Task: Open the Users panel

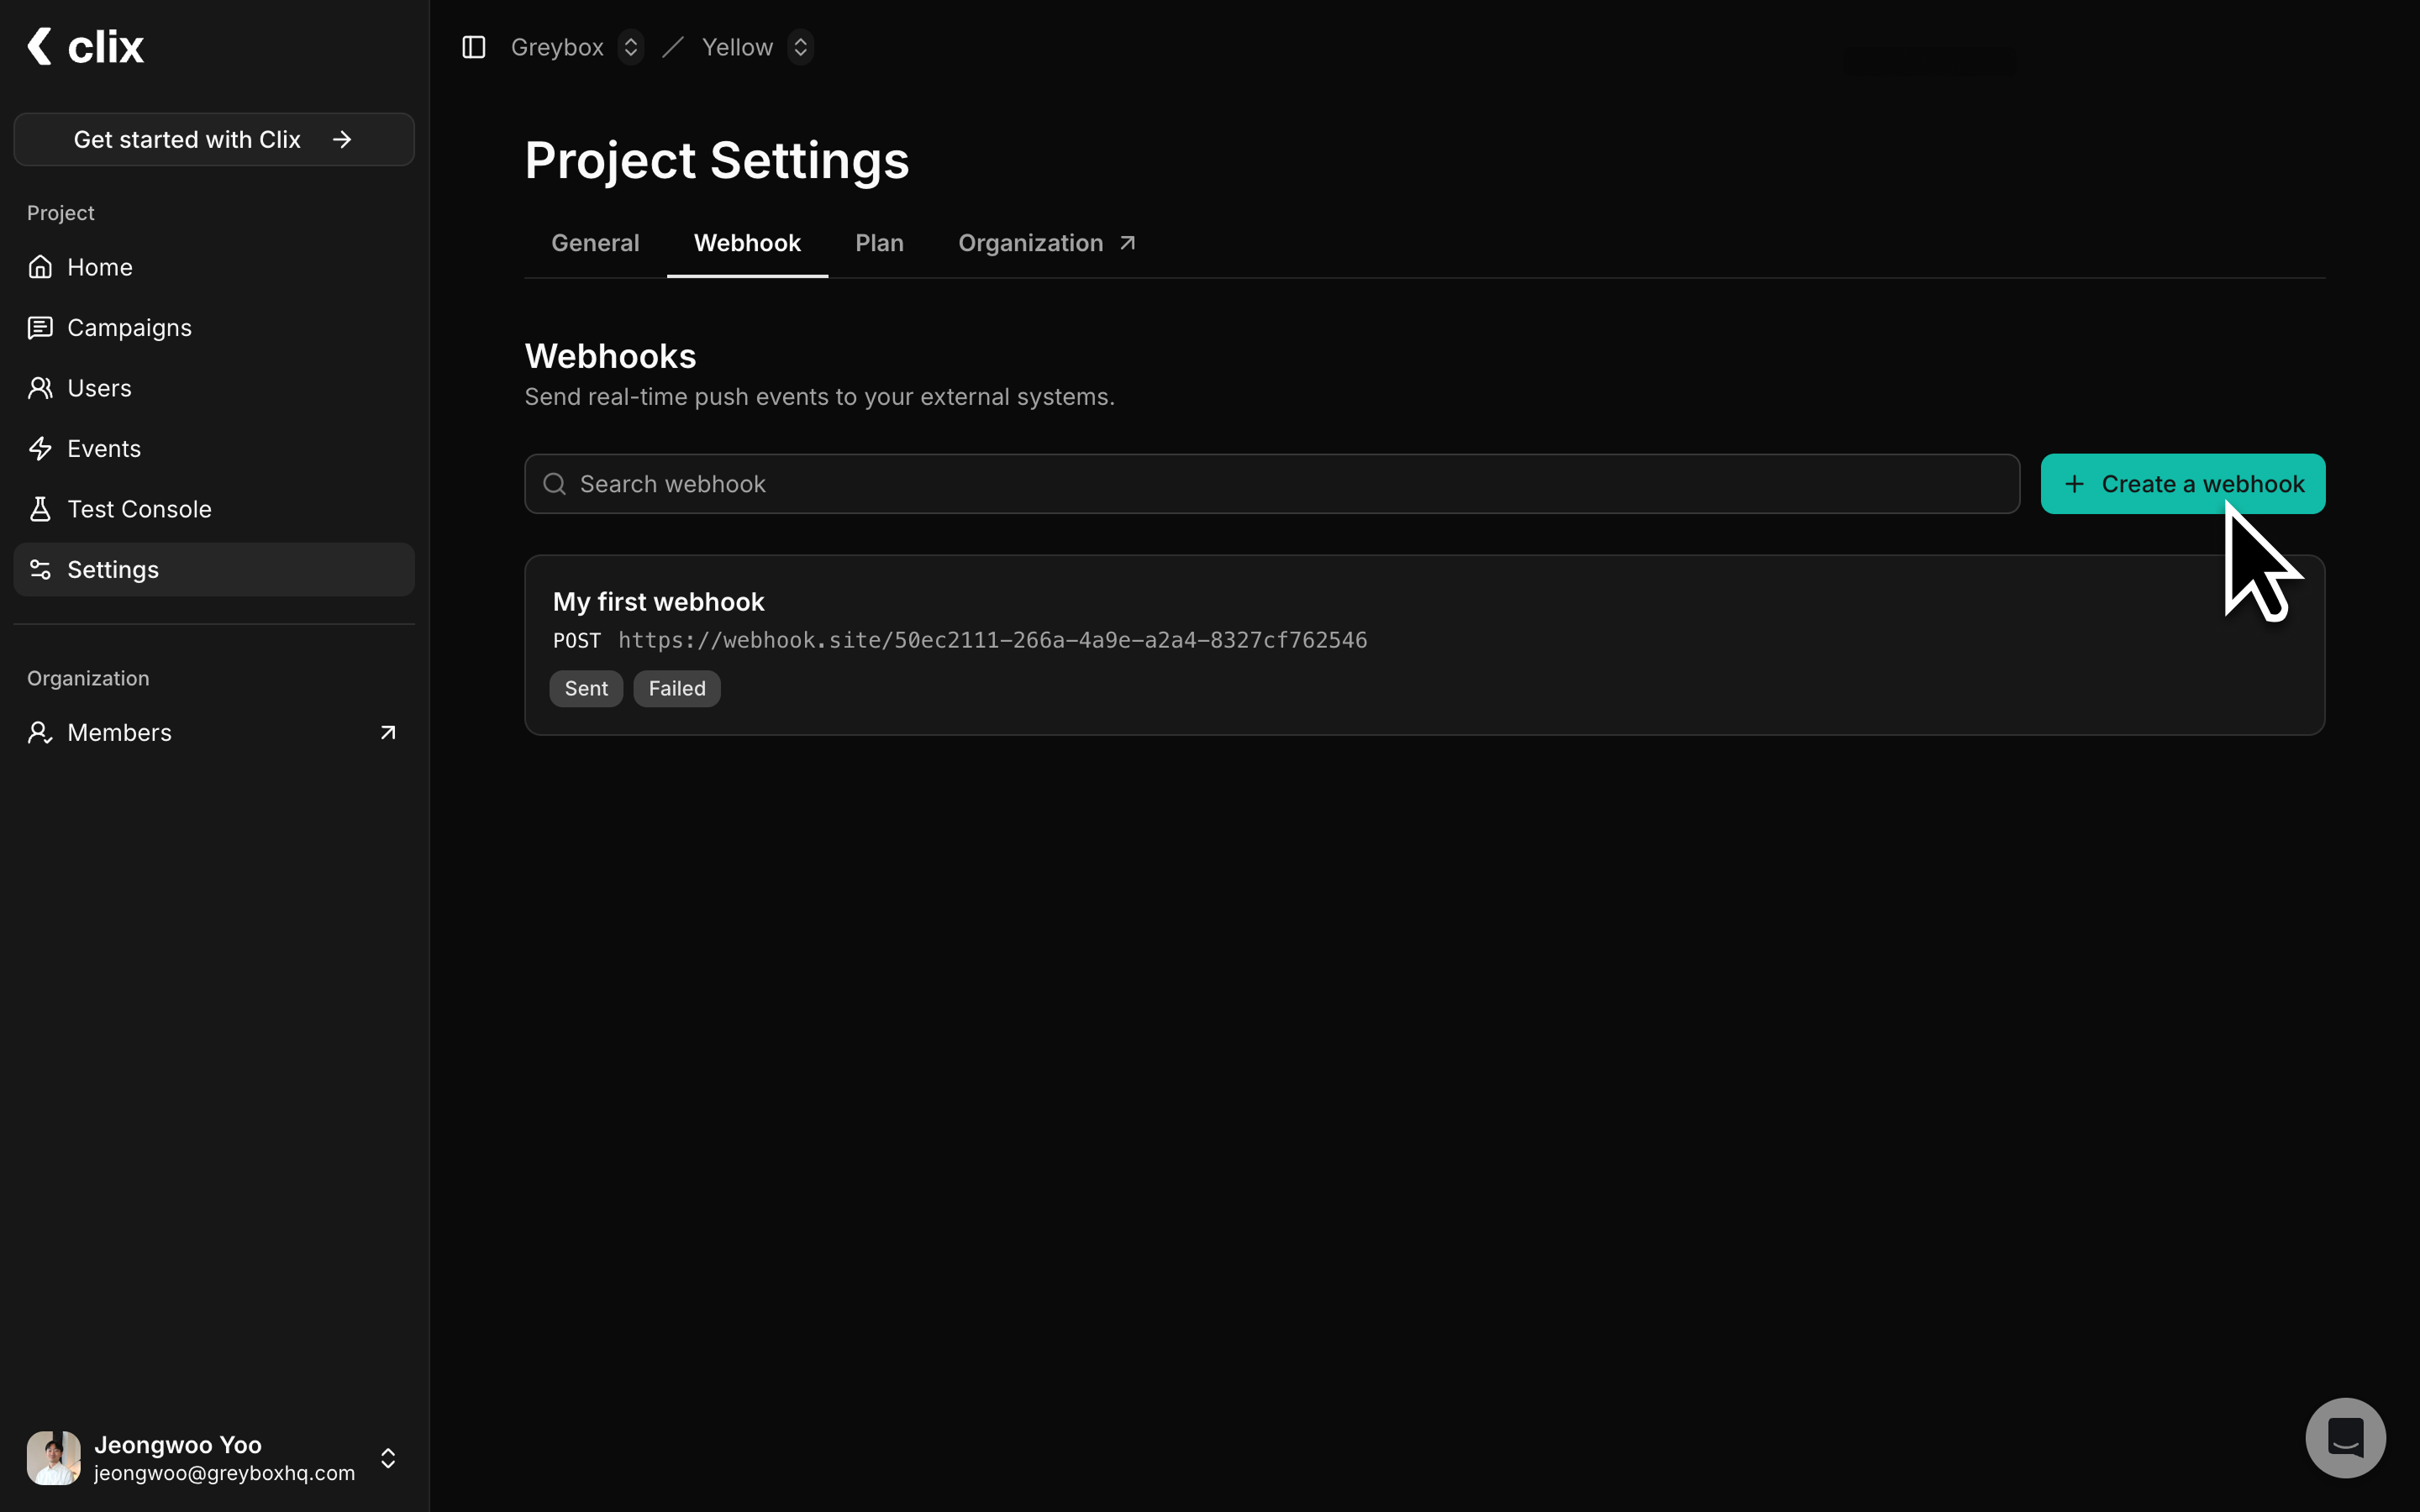Action: [x=99, y=388]
